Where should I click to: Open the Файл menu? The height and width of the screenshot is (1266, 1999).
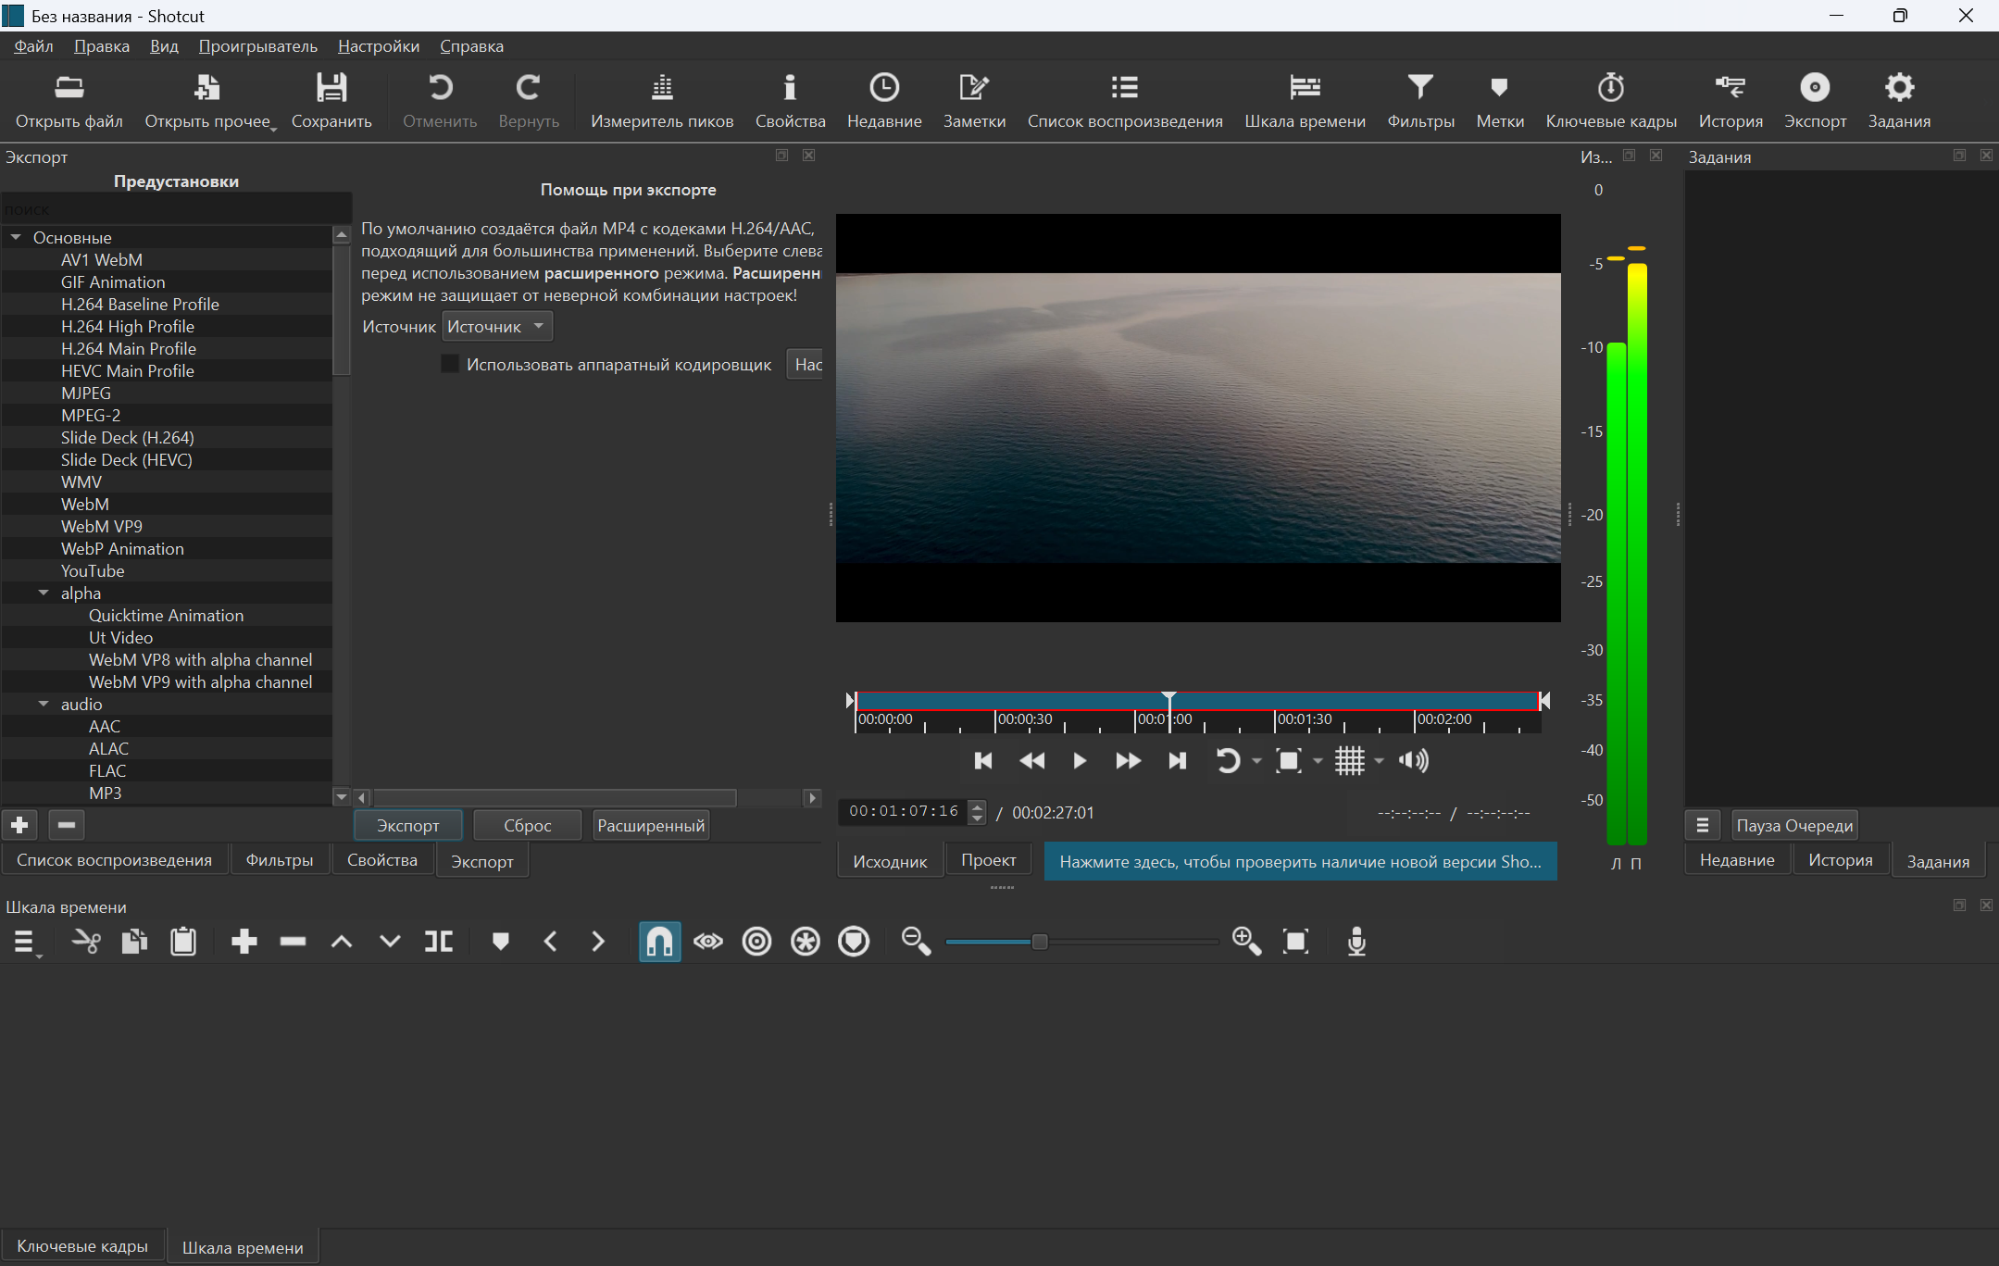[34, 46]
